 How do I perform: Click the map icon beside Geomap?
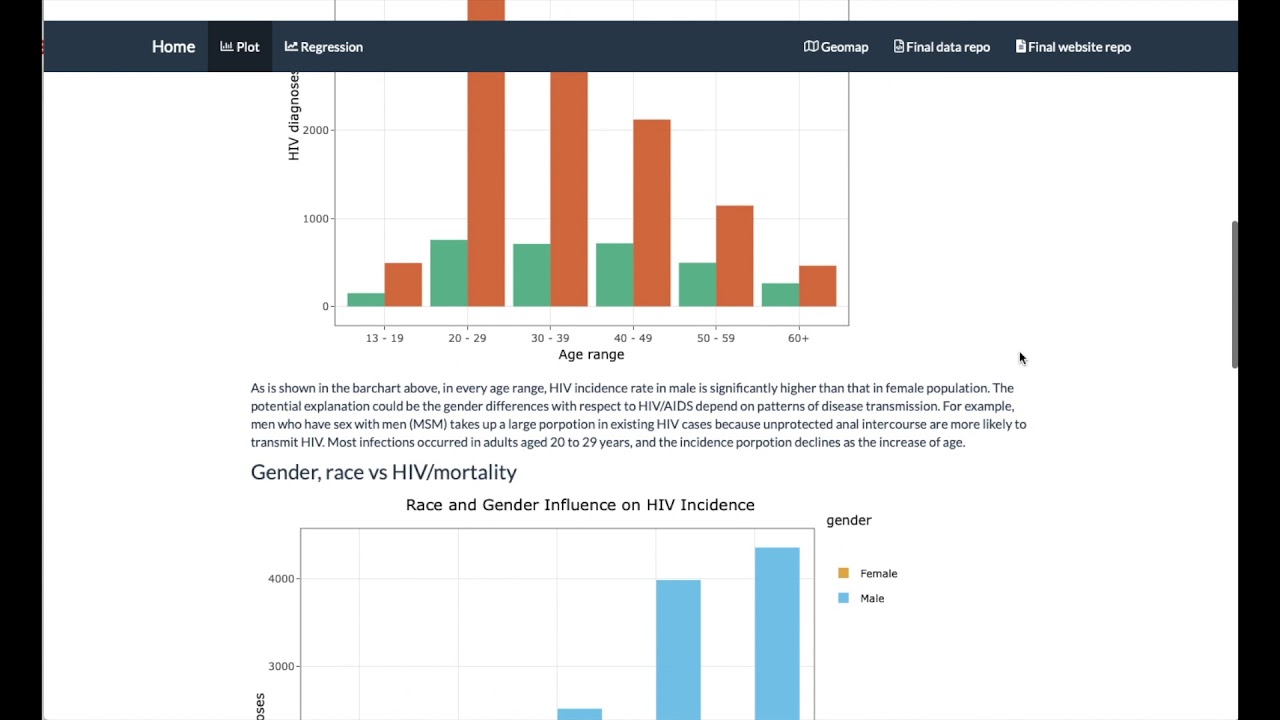[811, 47]
